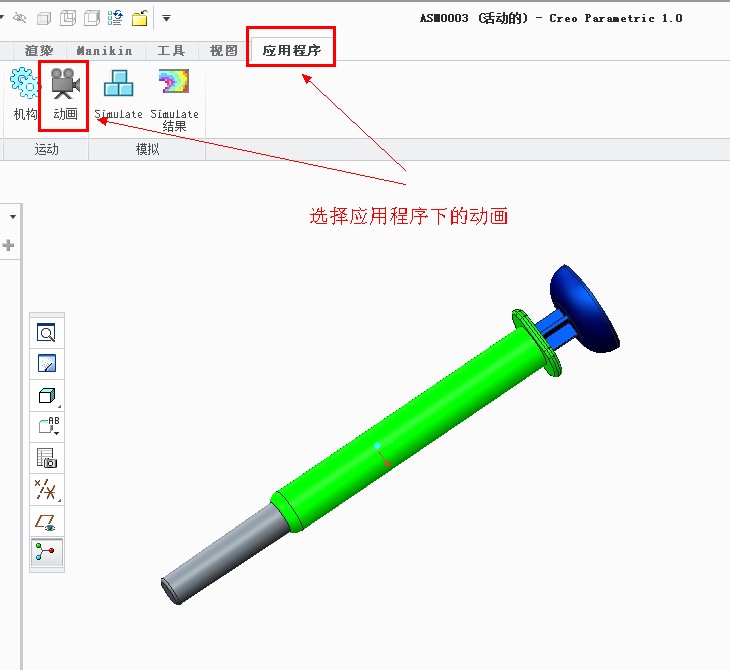The image size is (730, 670).
Task: Toggle the spin center icon in graphics toolbar
Action: coord(46,552)
